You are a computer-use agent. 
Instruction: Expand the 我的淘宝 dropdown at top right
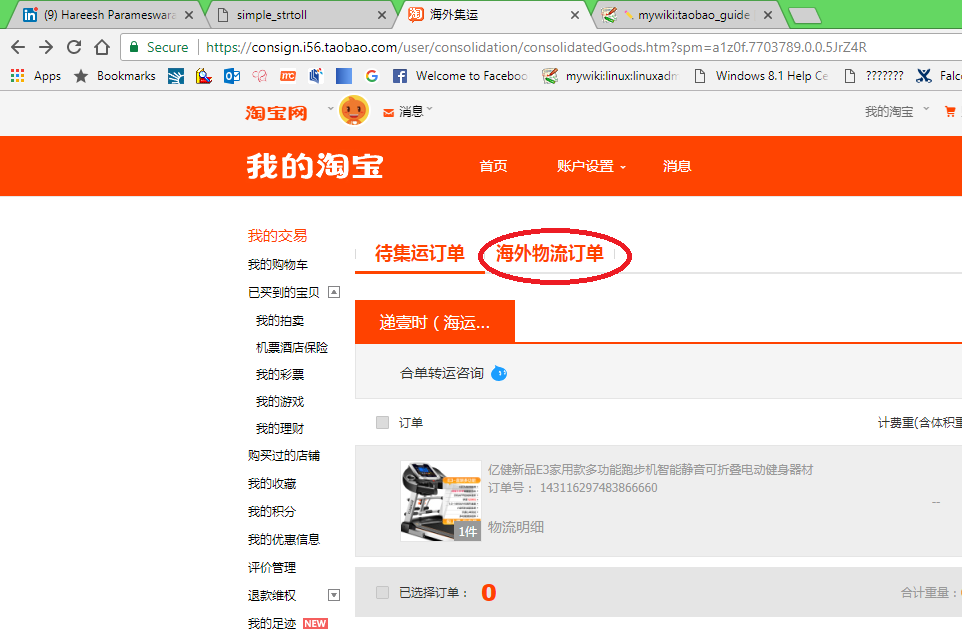(x=897, y=112)
